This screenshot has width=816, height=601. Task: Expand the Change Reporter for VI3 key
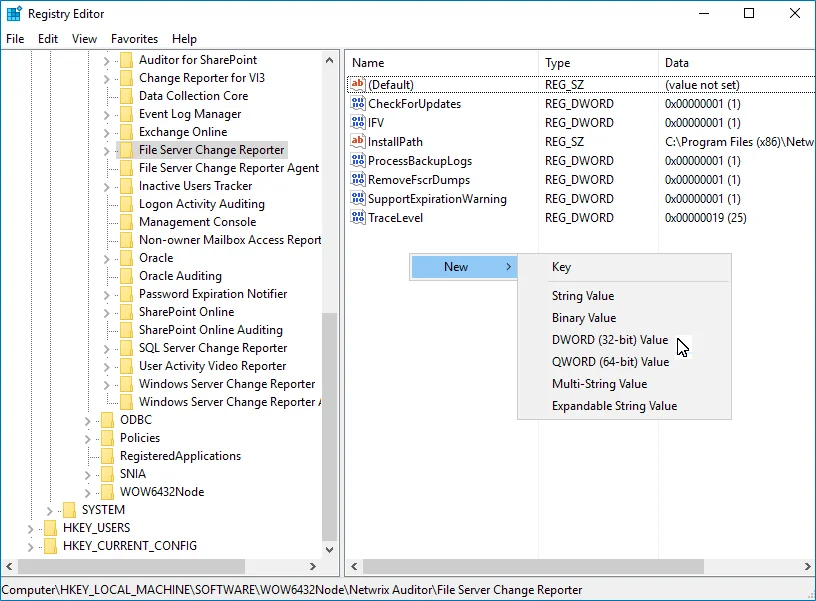106,79
